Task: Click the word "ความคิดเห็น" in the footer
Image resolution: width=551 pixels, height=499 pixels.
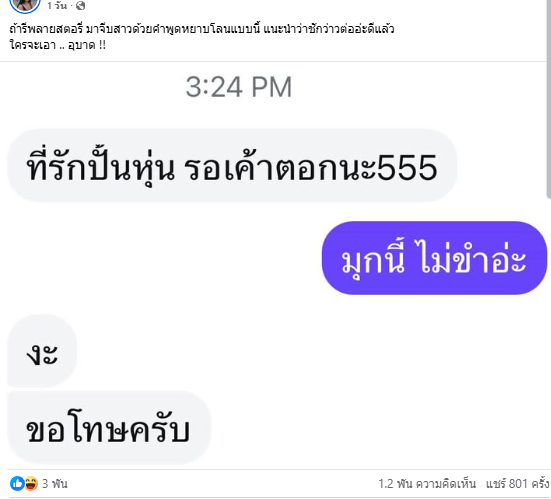Action: click(x=446, y=484)
